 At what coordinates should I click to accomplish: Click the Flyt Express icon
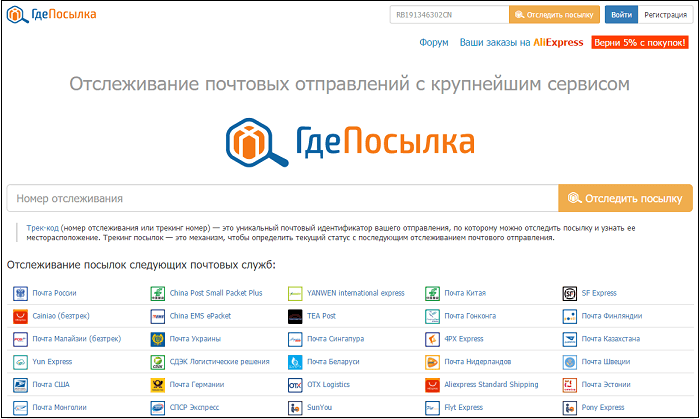pos(432,407)
